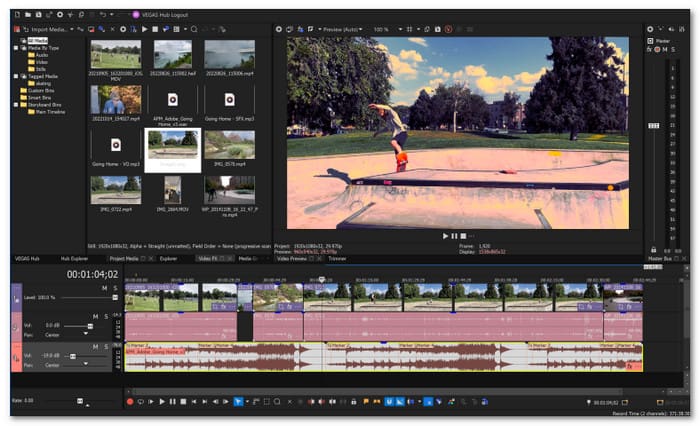Start preview in Project Media toolbar
Screen dimensions: 700x426
click(x=144, y=29)
